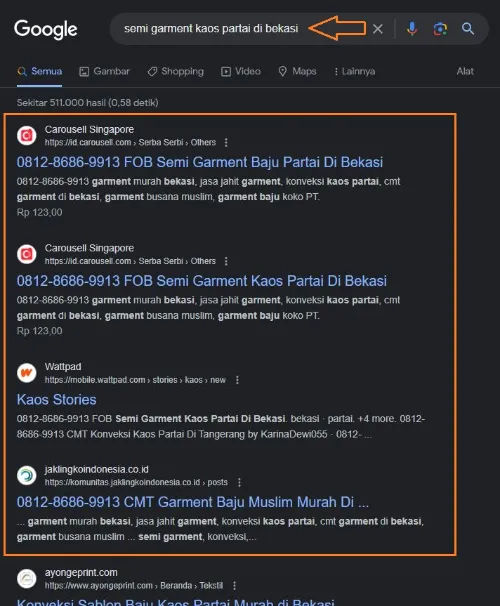This screenshot has height=606, width=500.
Task: Open options menu for Wattpad result
Action: pos(237,380)
